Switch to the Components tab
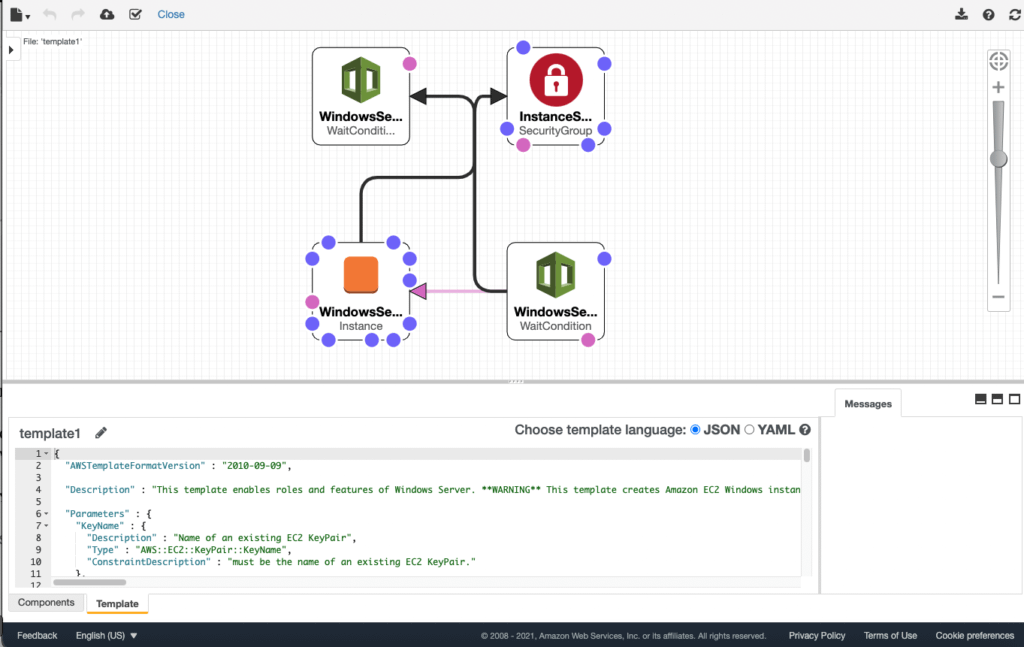 pos(45,602)
